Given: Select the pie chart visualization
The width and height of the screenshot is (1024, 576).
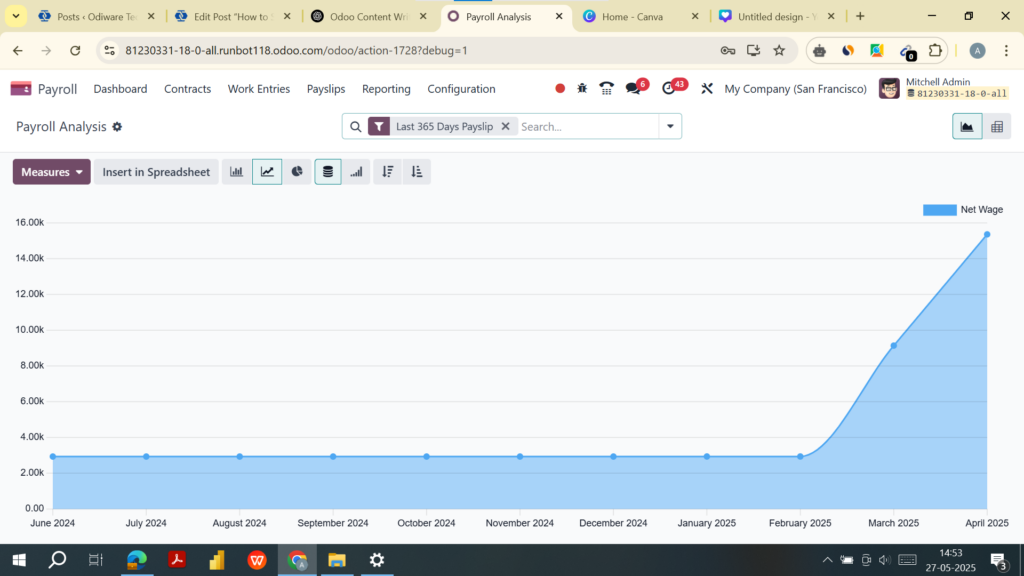Looking at the screenshot, I should click(x=296, y=171).
